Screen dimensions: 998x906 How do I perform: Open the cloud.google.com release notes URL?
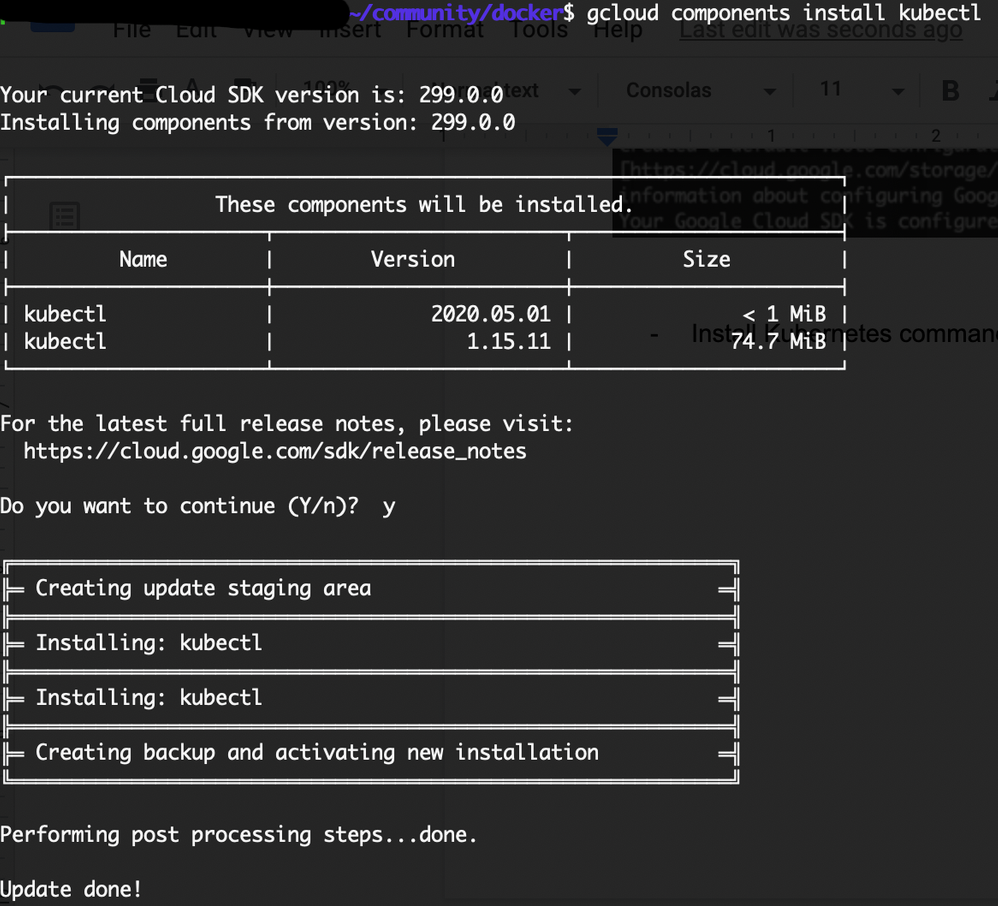point(275,451)
